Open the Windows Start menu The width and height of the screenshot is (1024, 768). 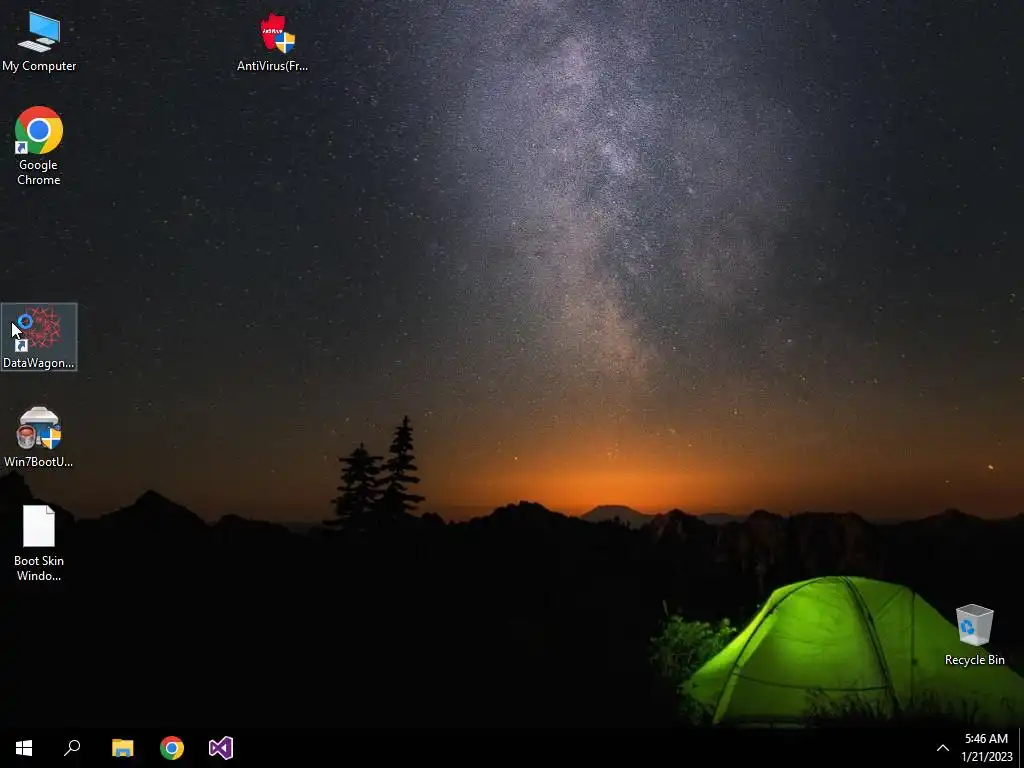pyautogui.click(x=24, y=748)
